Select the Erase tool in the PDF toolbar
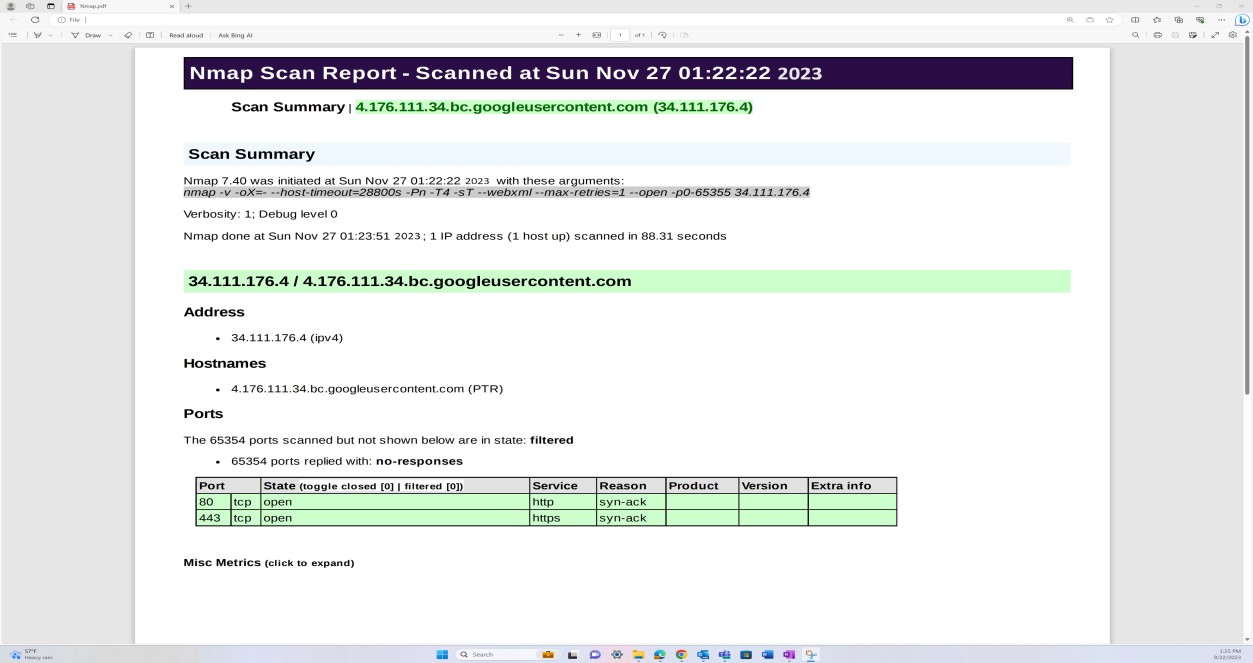Screen dimensions: 1253x663 tap(127, 35)
